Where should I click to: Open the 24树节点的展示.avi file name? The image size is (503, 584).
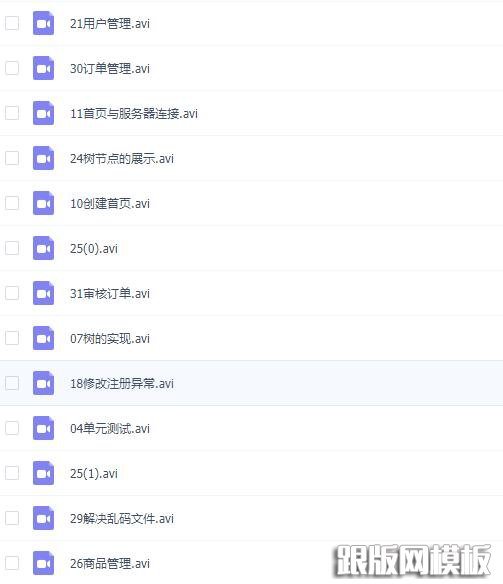click(122, 158)
